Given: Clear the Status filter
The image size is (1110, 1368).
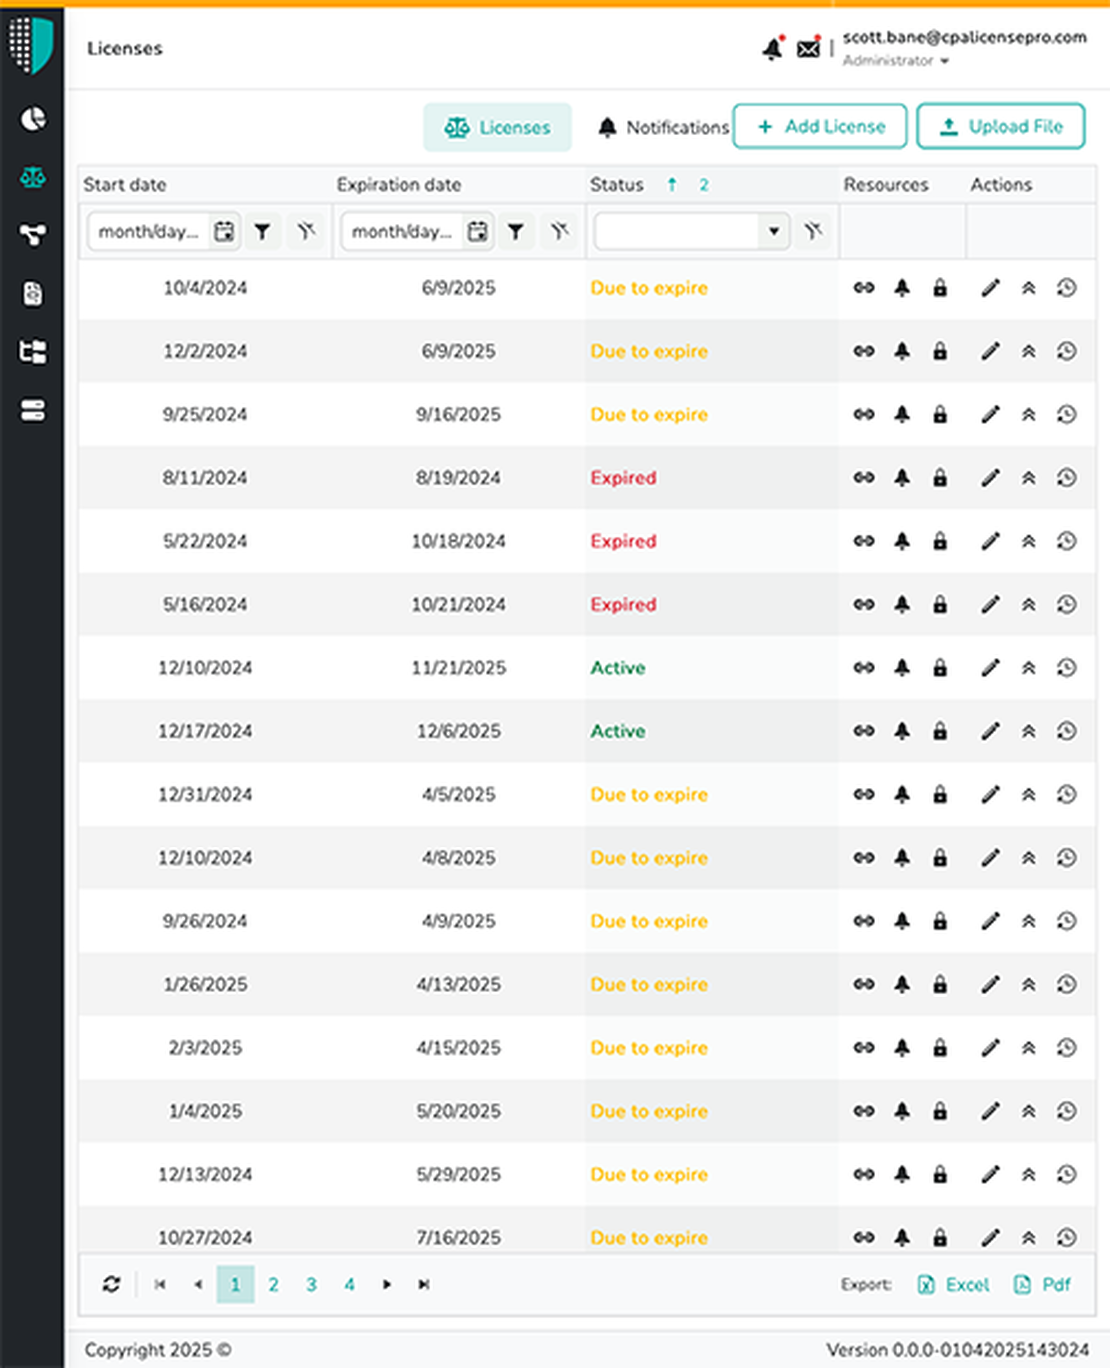Looking at the screenshot, I should (x=814, y=232).
